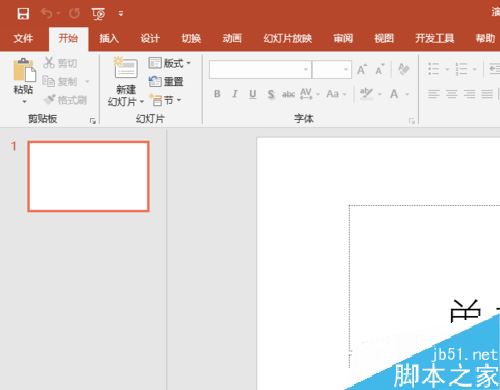Open Customize Quick Access Toolbar arrow
Image resolution: width=500 pixels, height=390 pixels.
coord(121,14)
